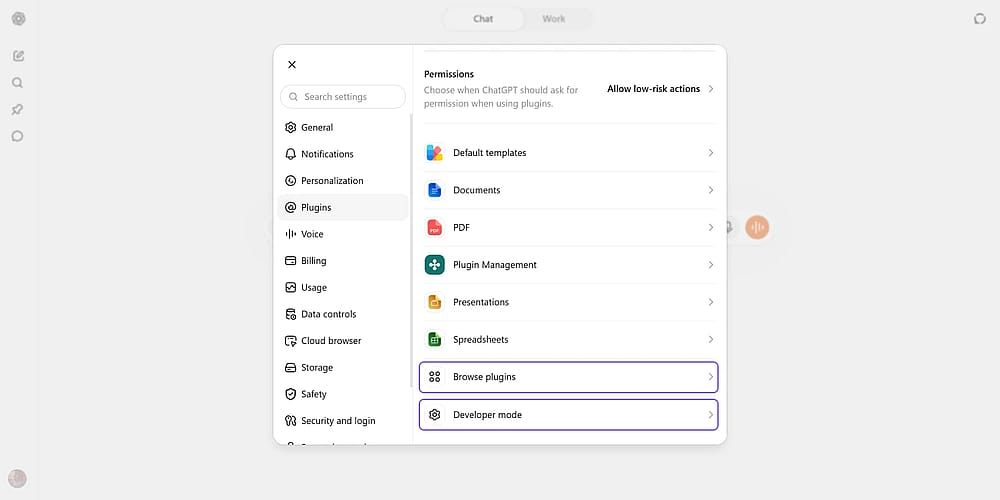Screen dimensions: 1000x500
Task: Click the ChatGPT logo icon in sidebar
Action: pos(18,18)
